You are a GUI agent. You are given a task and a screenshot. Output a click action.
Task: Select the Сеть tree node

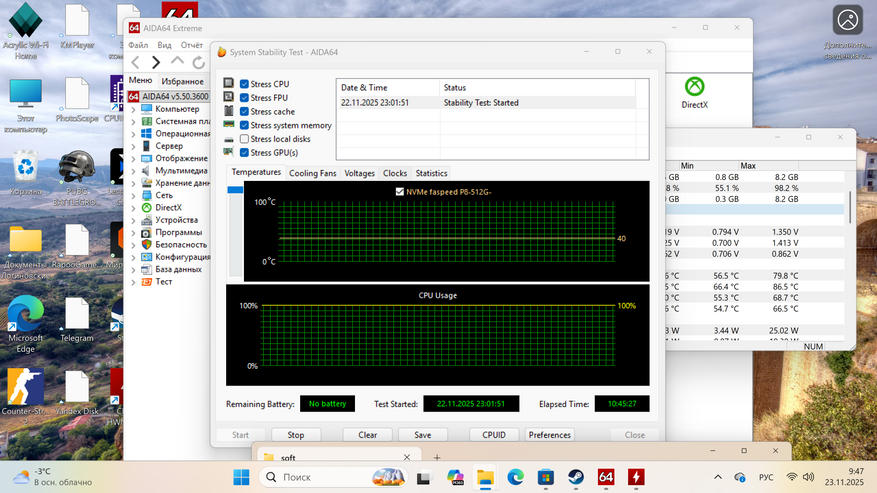(164, 195)
